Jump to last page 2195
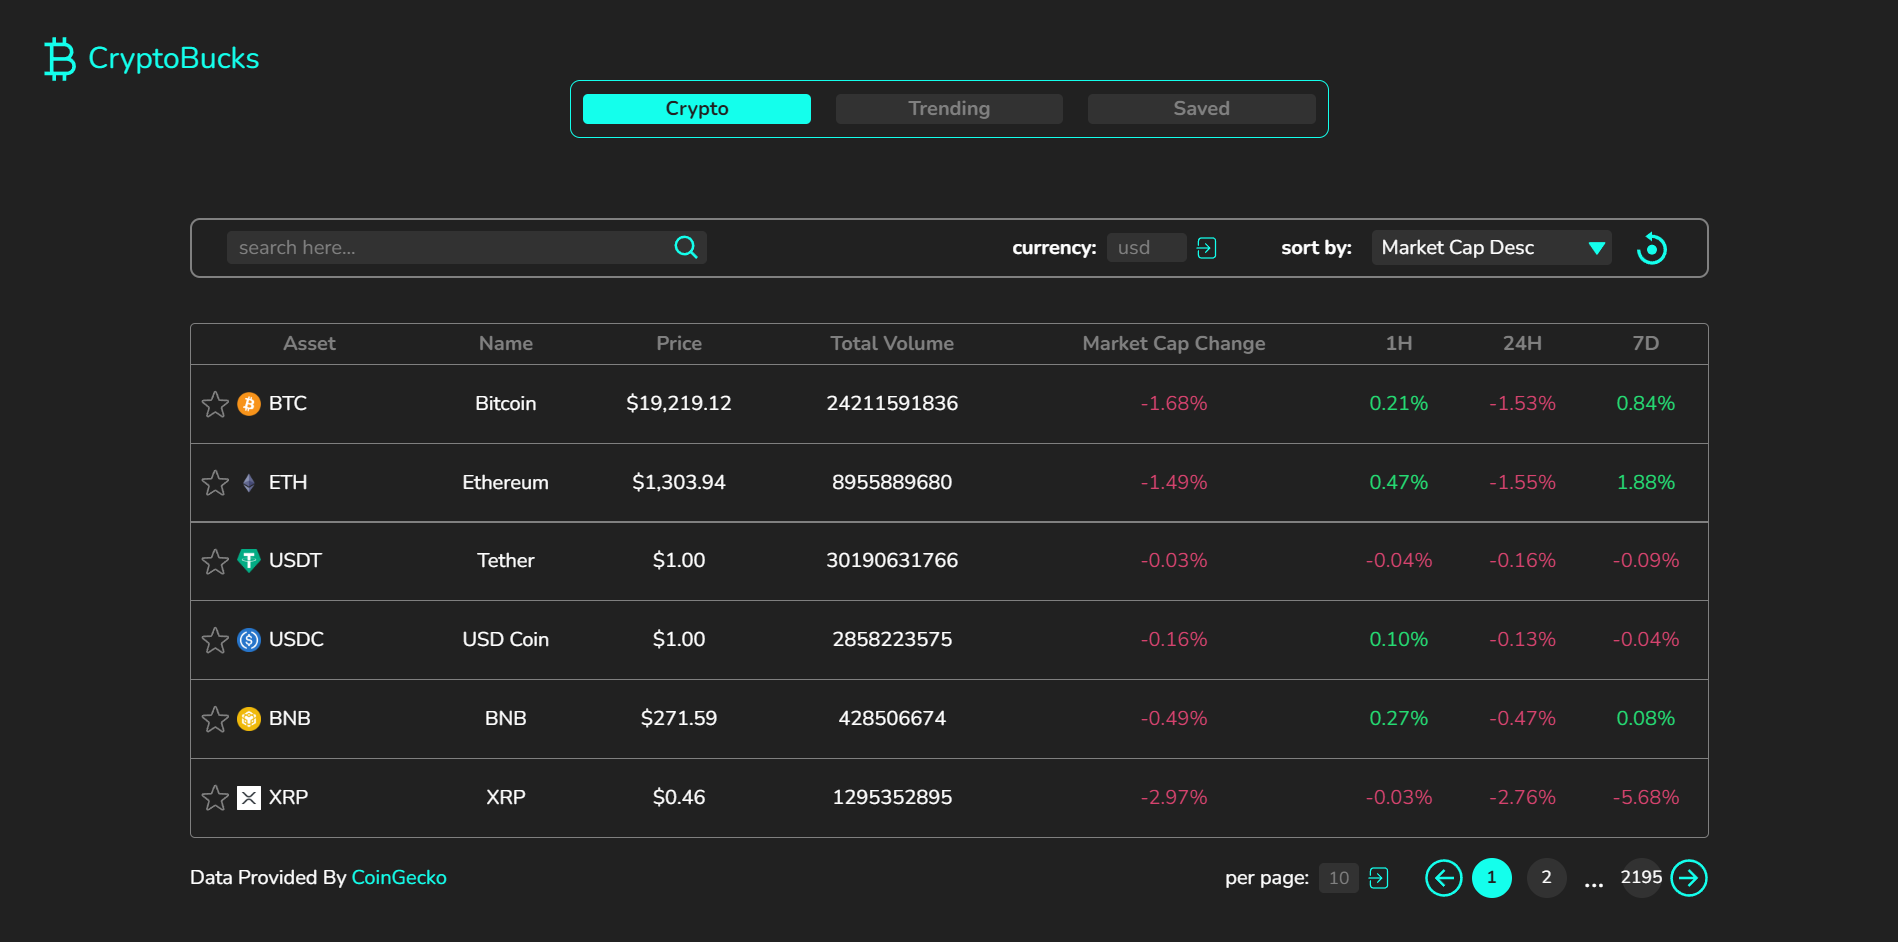 coord(1640,878)
